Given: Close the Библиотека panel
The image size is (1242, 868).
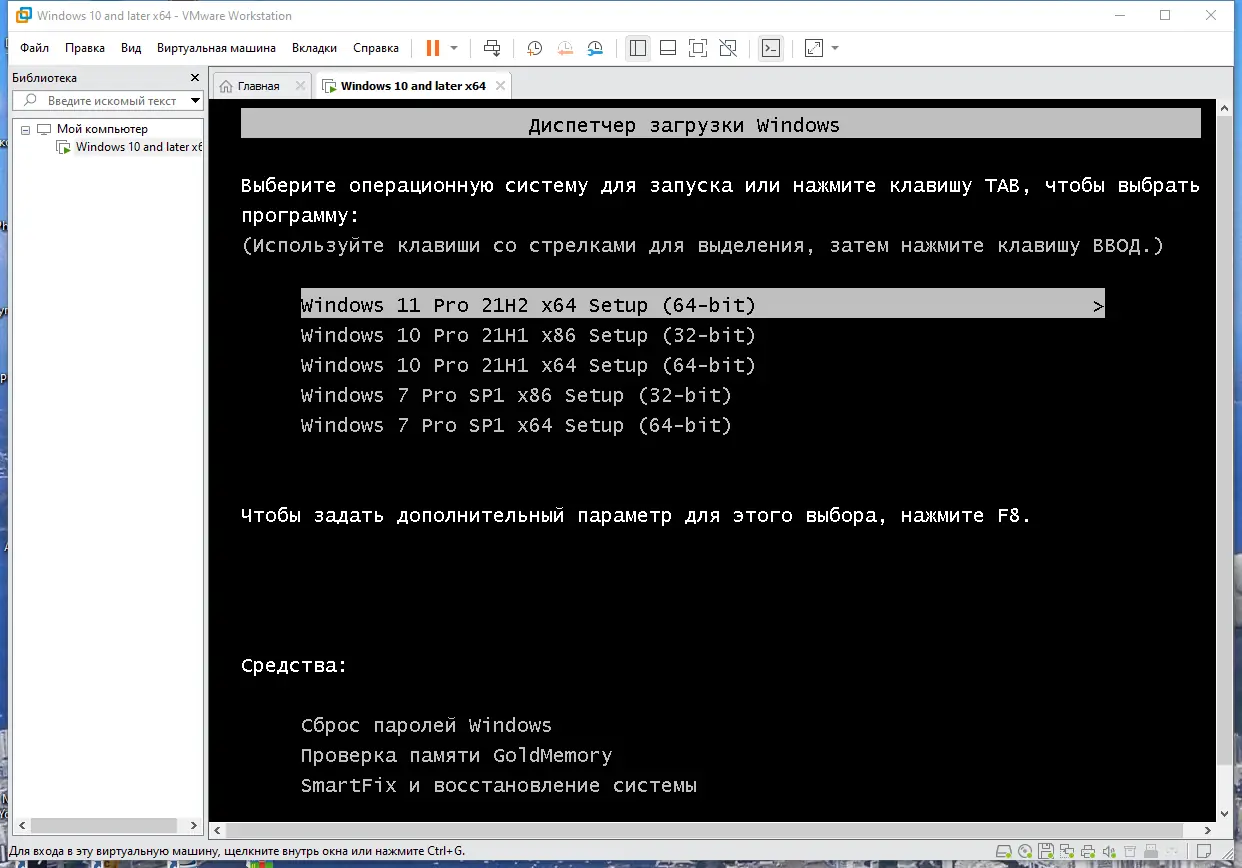Looking at the screenshot, I should pos(195,78).
